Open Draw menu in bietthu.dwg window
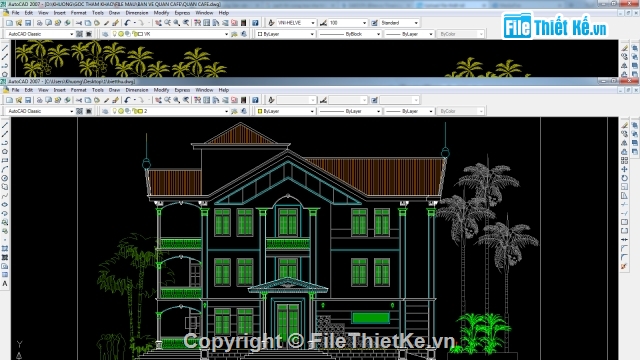This screenshot has height=360, width=640. [114, 90]
